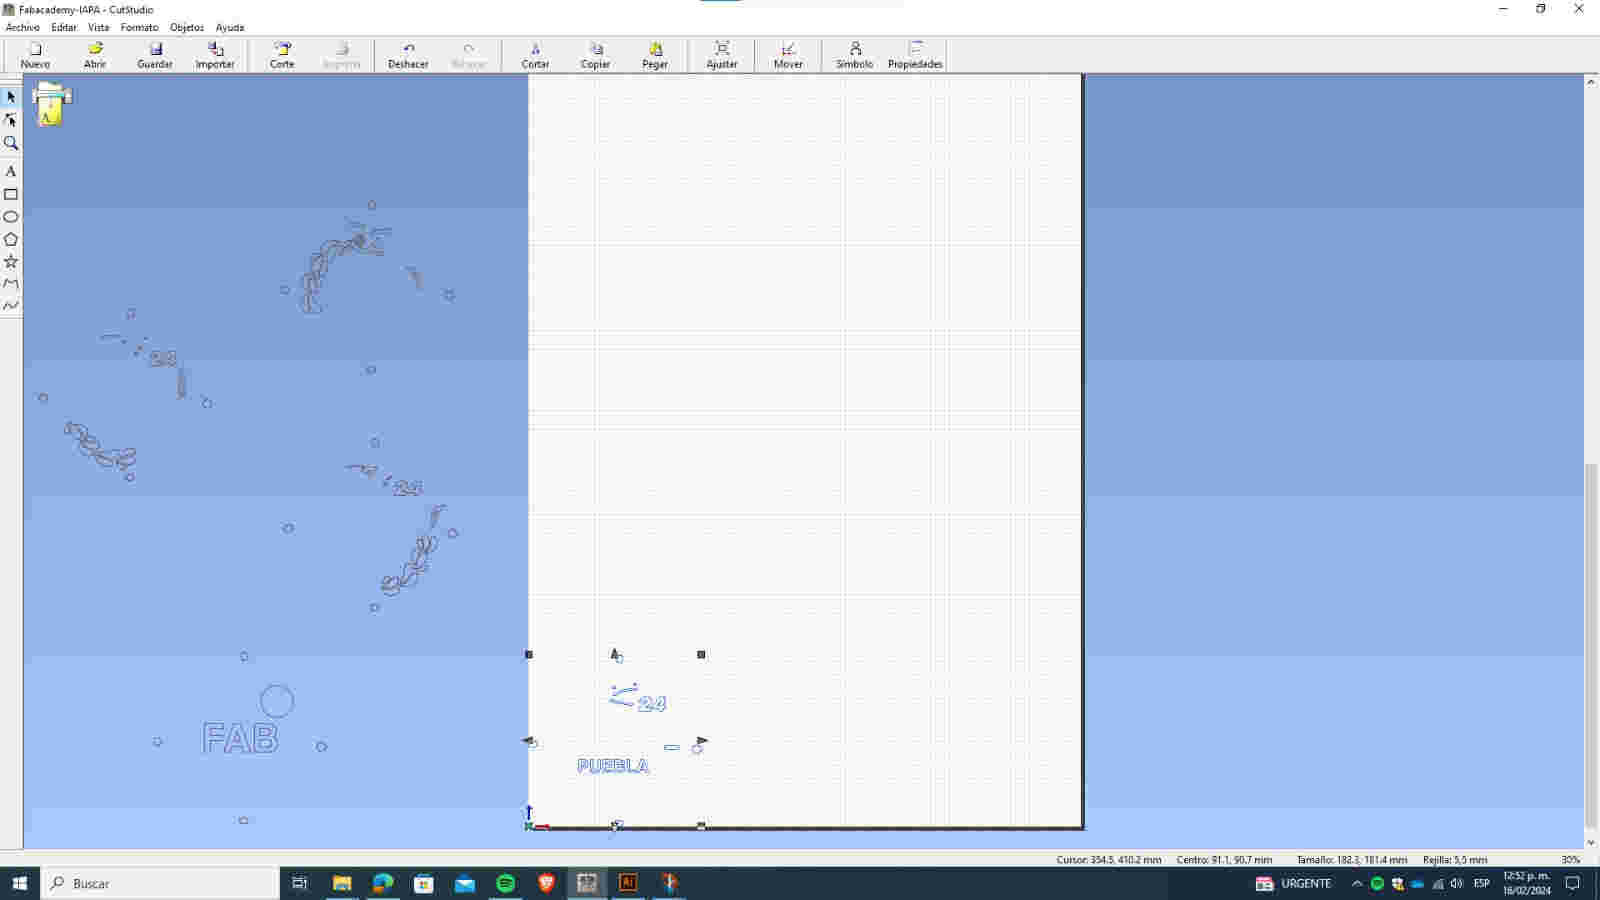
Task: Click vertical scrollbar down arrow
Action: pyautogui.click(x=1591, y=843)
